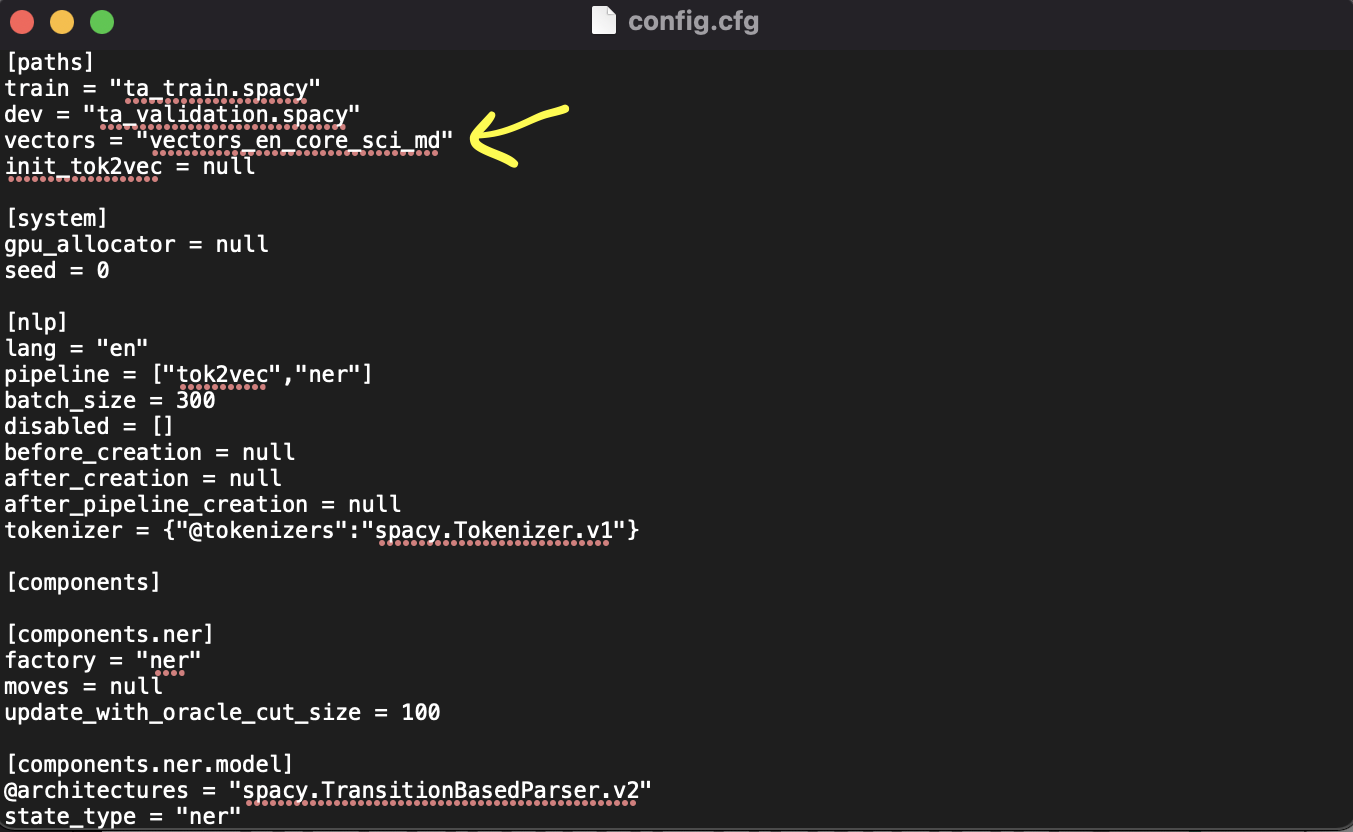
Task: Click the state_type = "ner" line
Action: 123,817
